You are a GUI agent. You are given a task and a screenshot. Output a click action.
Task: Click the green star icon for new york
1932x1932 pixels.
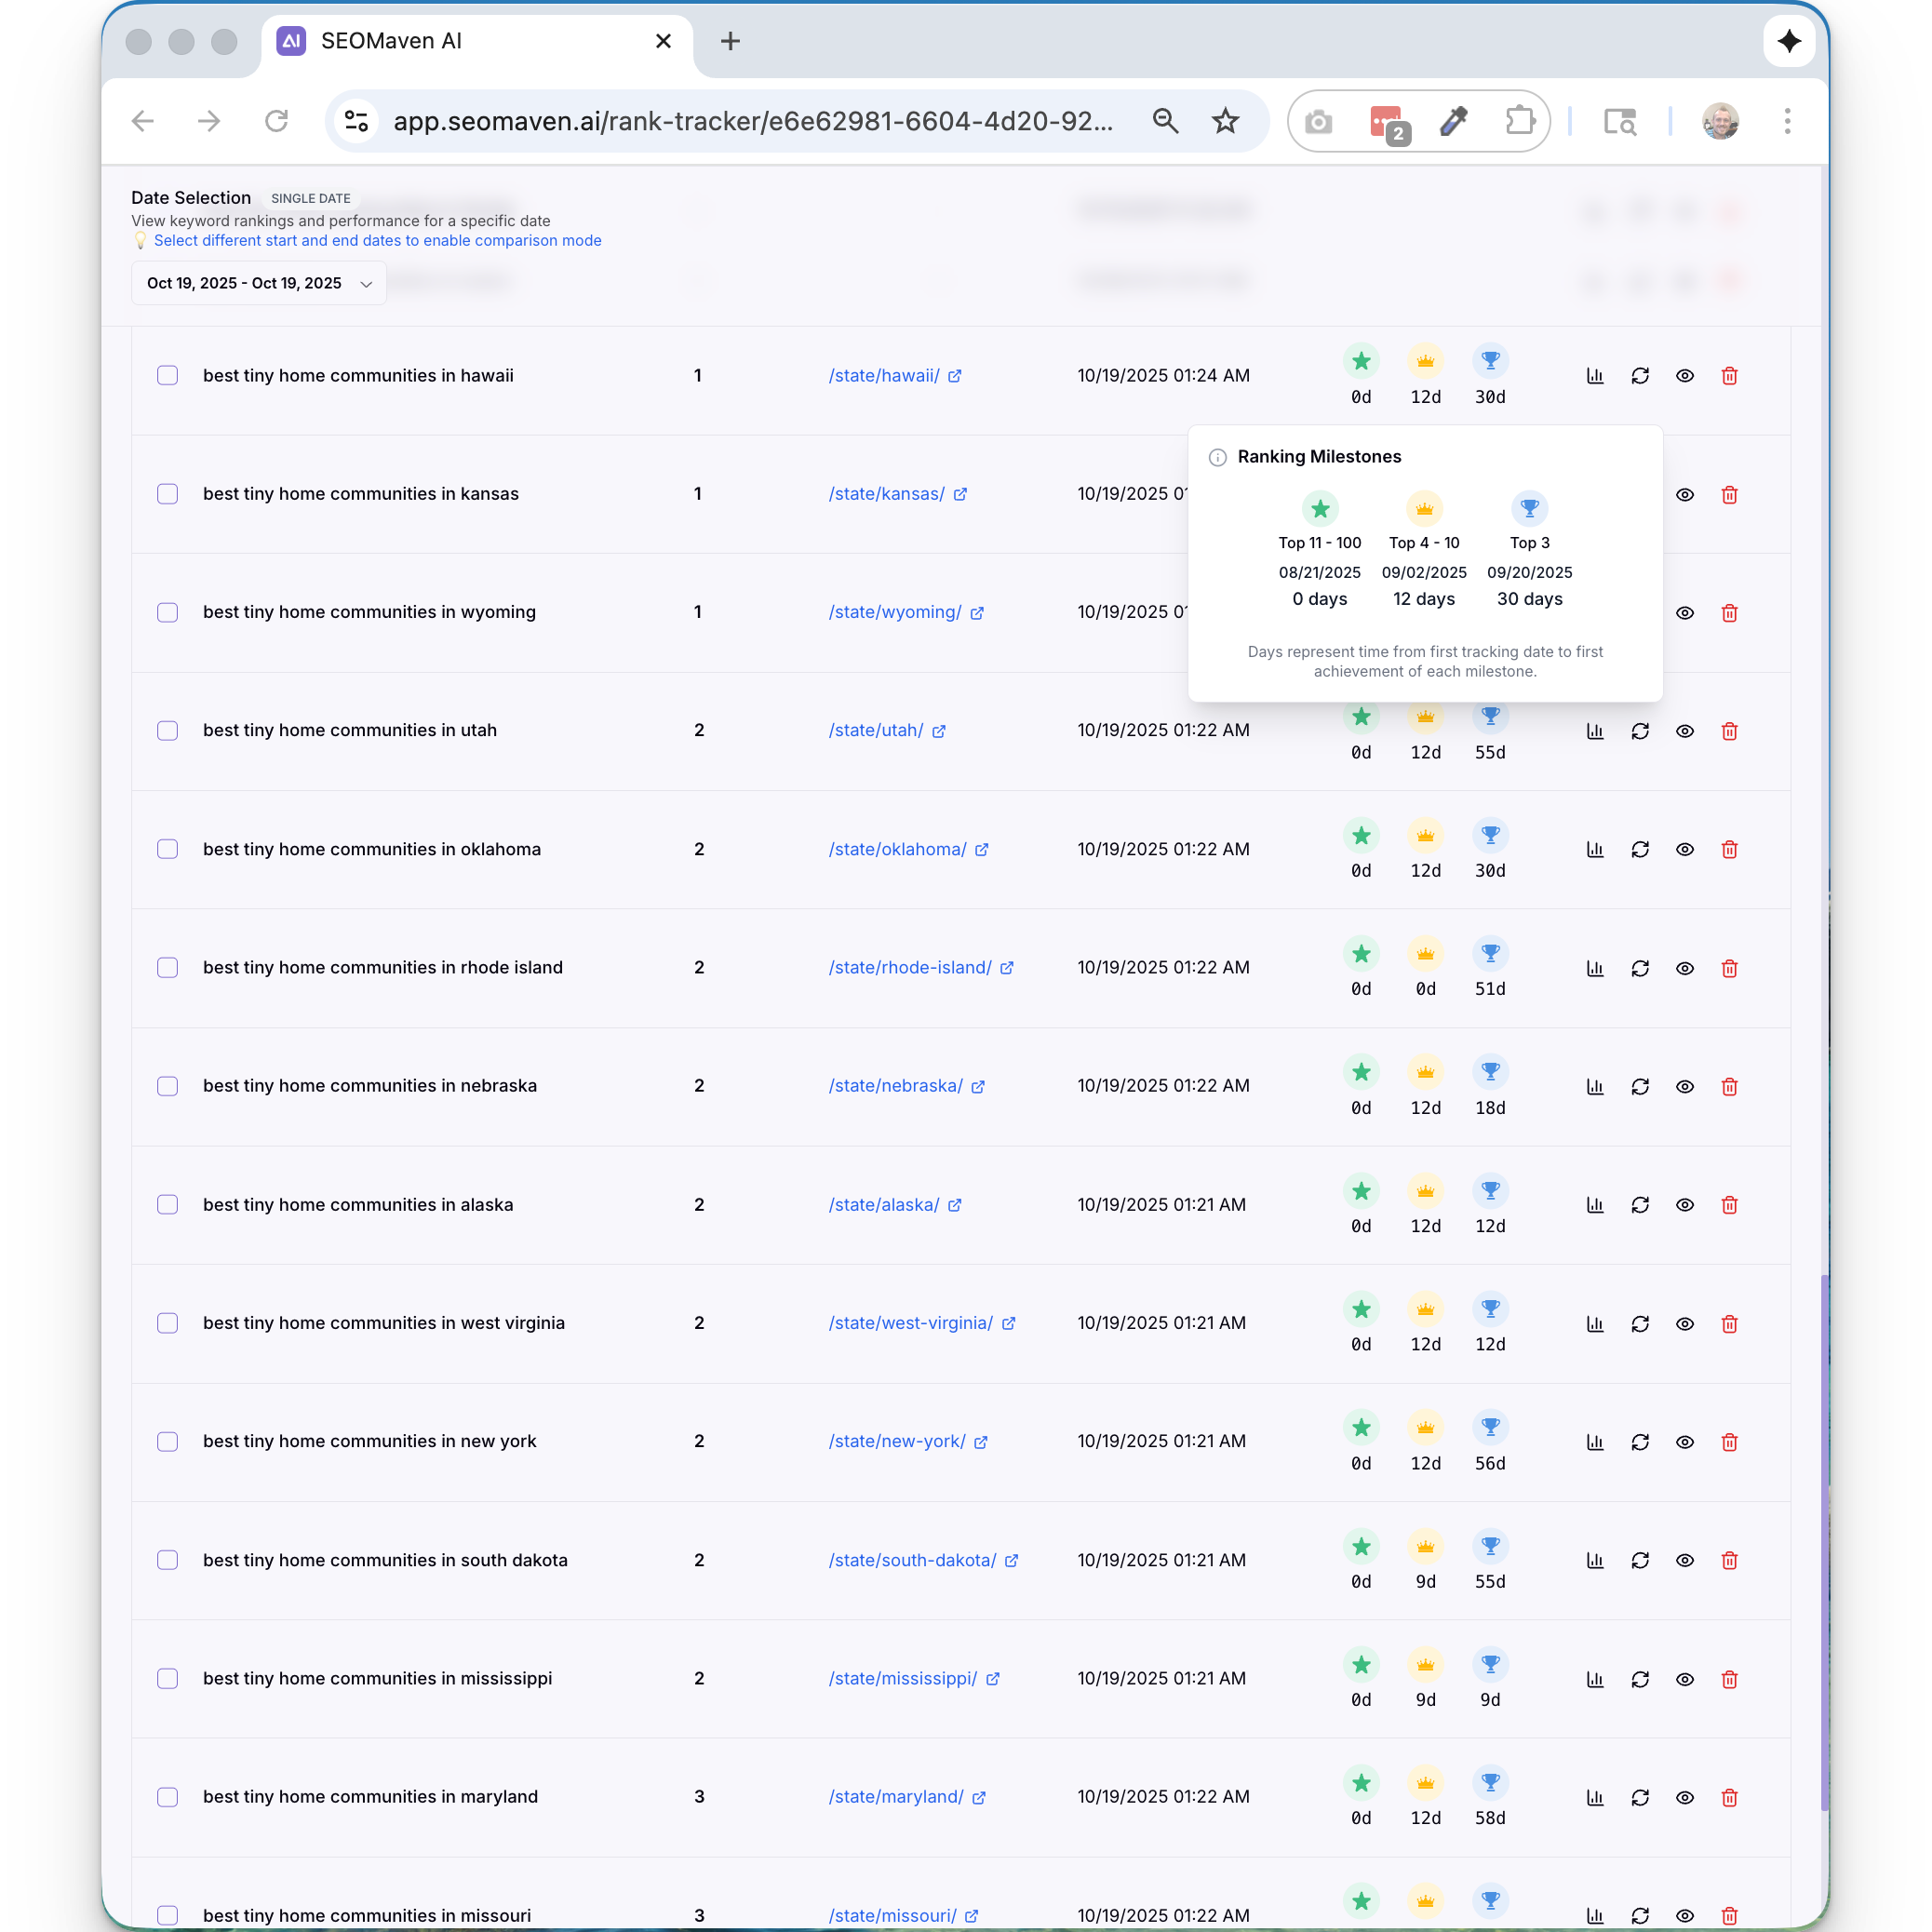[x=1361, y=1428]
